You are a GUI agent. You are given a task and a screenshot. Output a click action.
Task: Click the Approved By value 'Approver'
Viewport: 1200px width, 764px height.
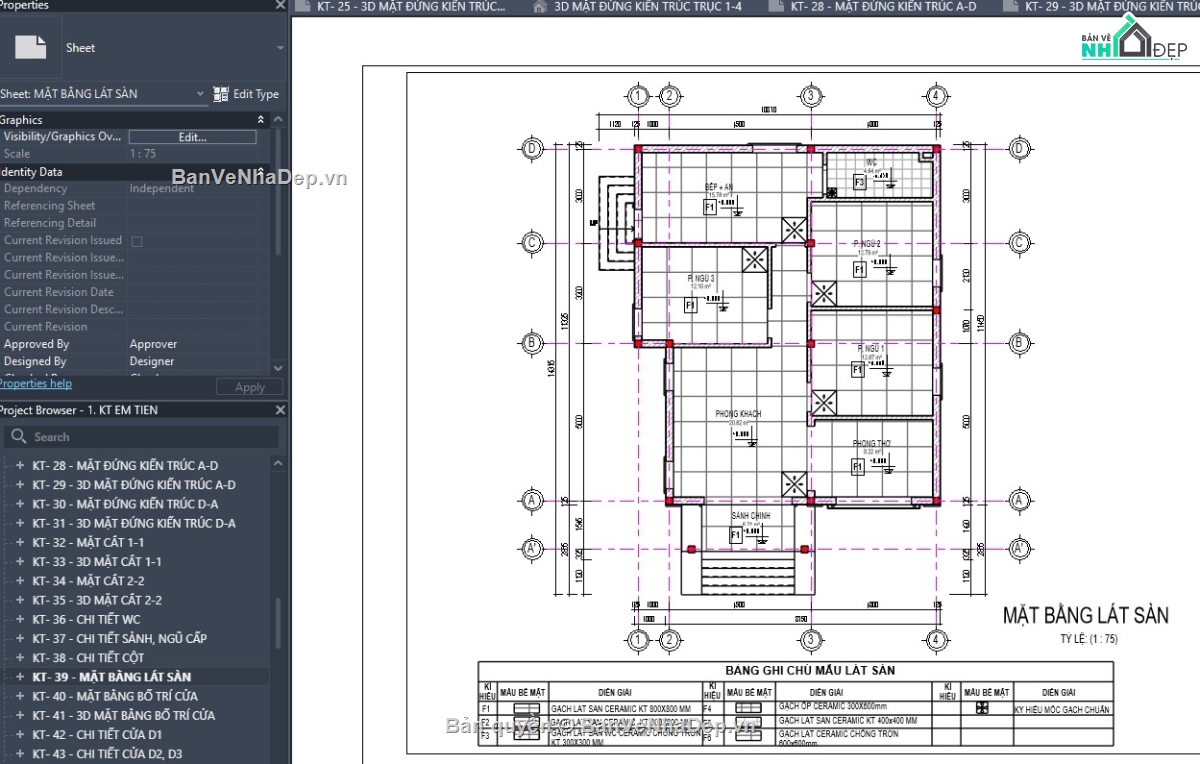[x=153, y=344]
